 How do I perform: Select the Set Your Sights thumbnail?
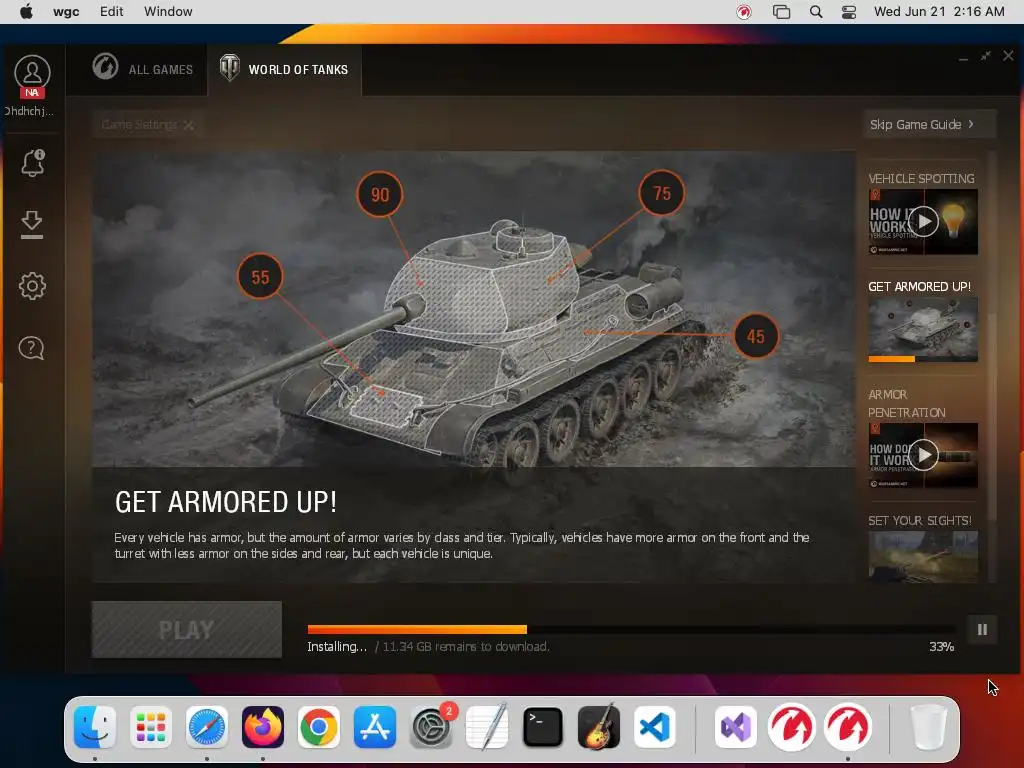click(923, 555)
